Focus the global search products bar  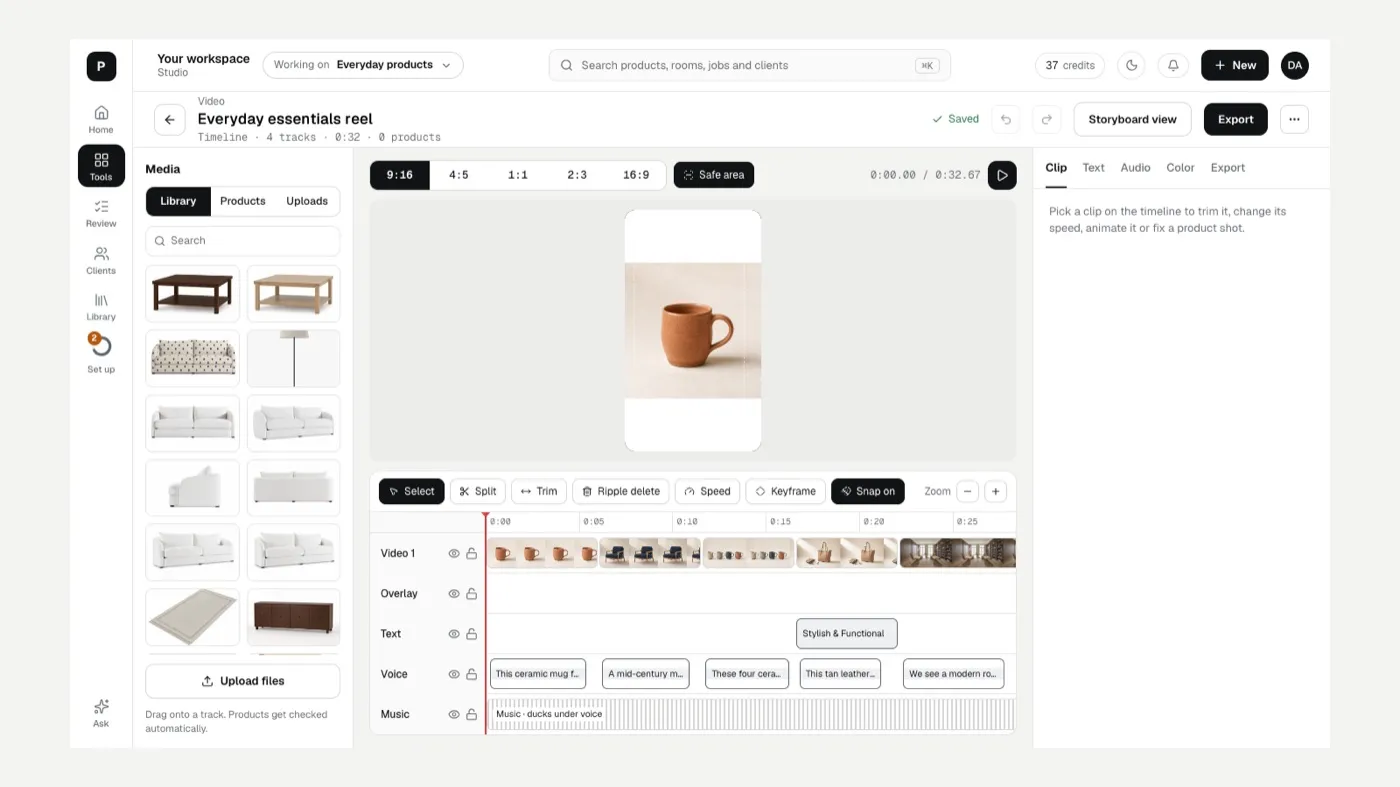coord(750,65)
